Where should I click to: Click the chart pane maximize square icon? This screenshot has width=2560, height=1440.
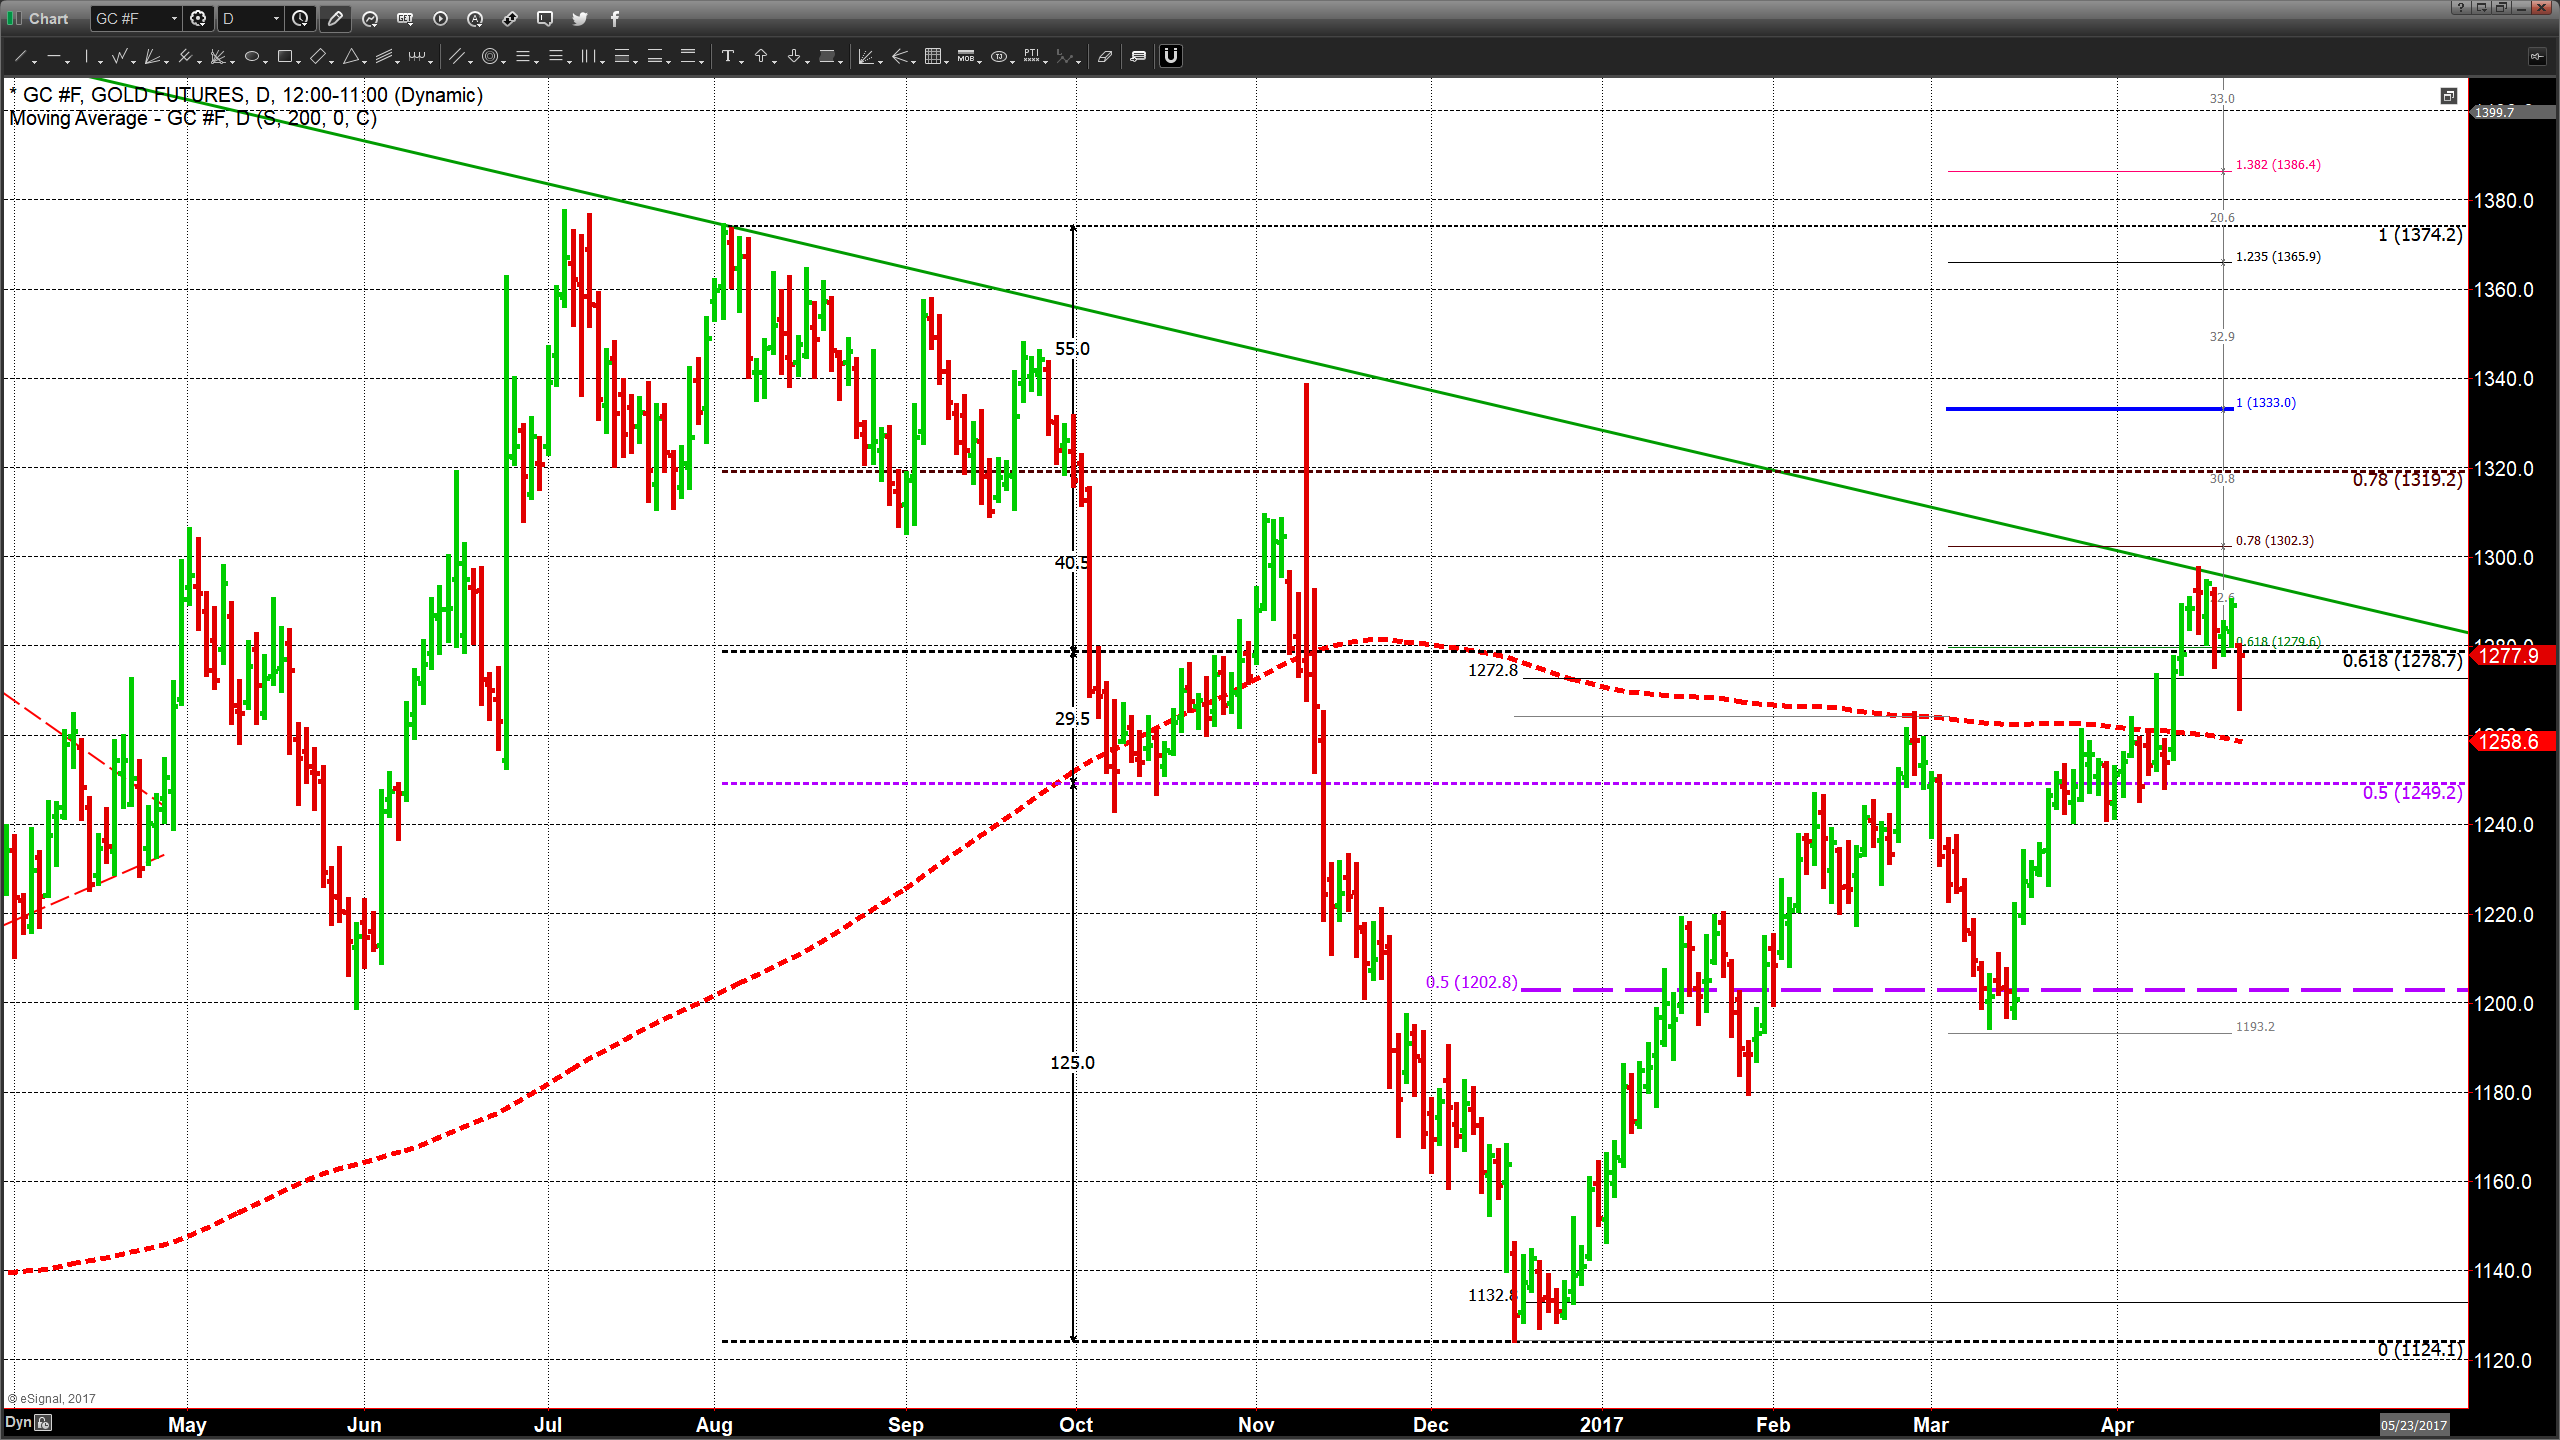[2448, 96]
